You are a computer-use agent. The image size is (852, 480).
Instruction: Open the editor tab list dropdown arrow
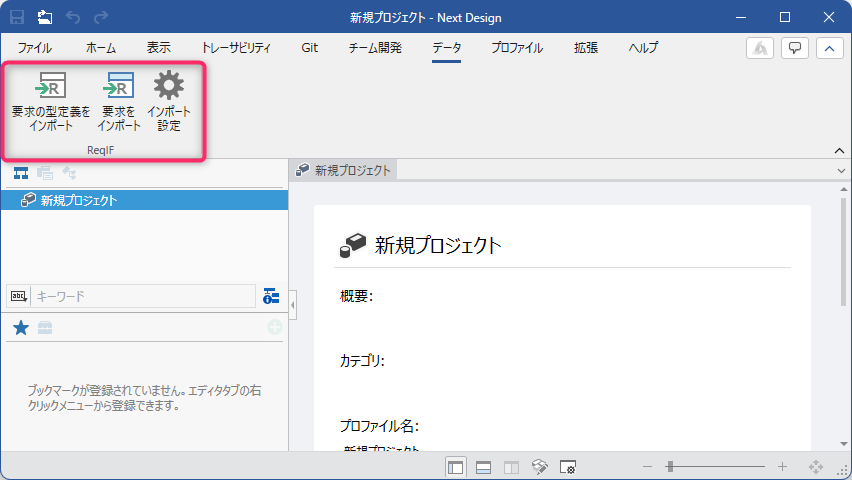click(842, 171)
